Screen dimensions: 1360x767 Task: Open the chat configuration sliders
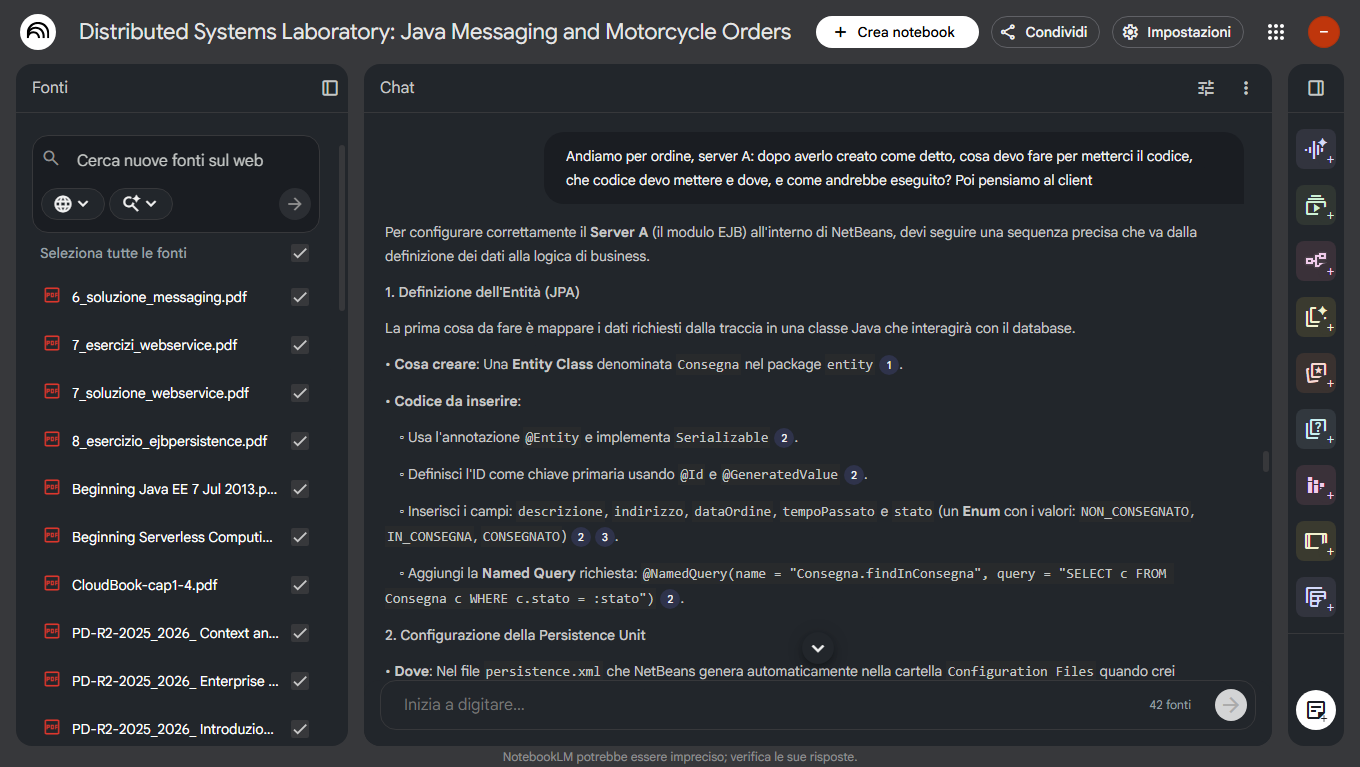(1205, 88)
